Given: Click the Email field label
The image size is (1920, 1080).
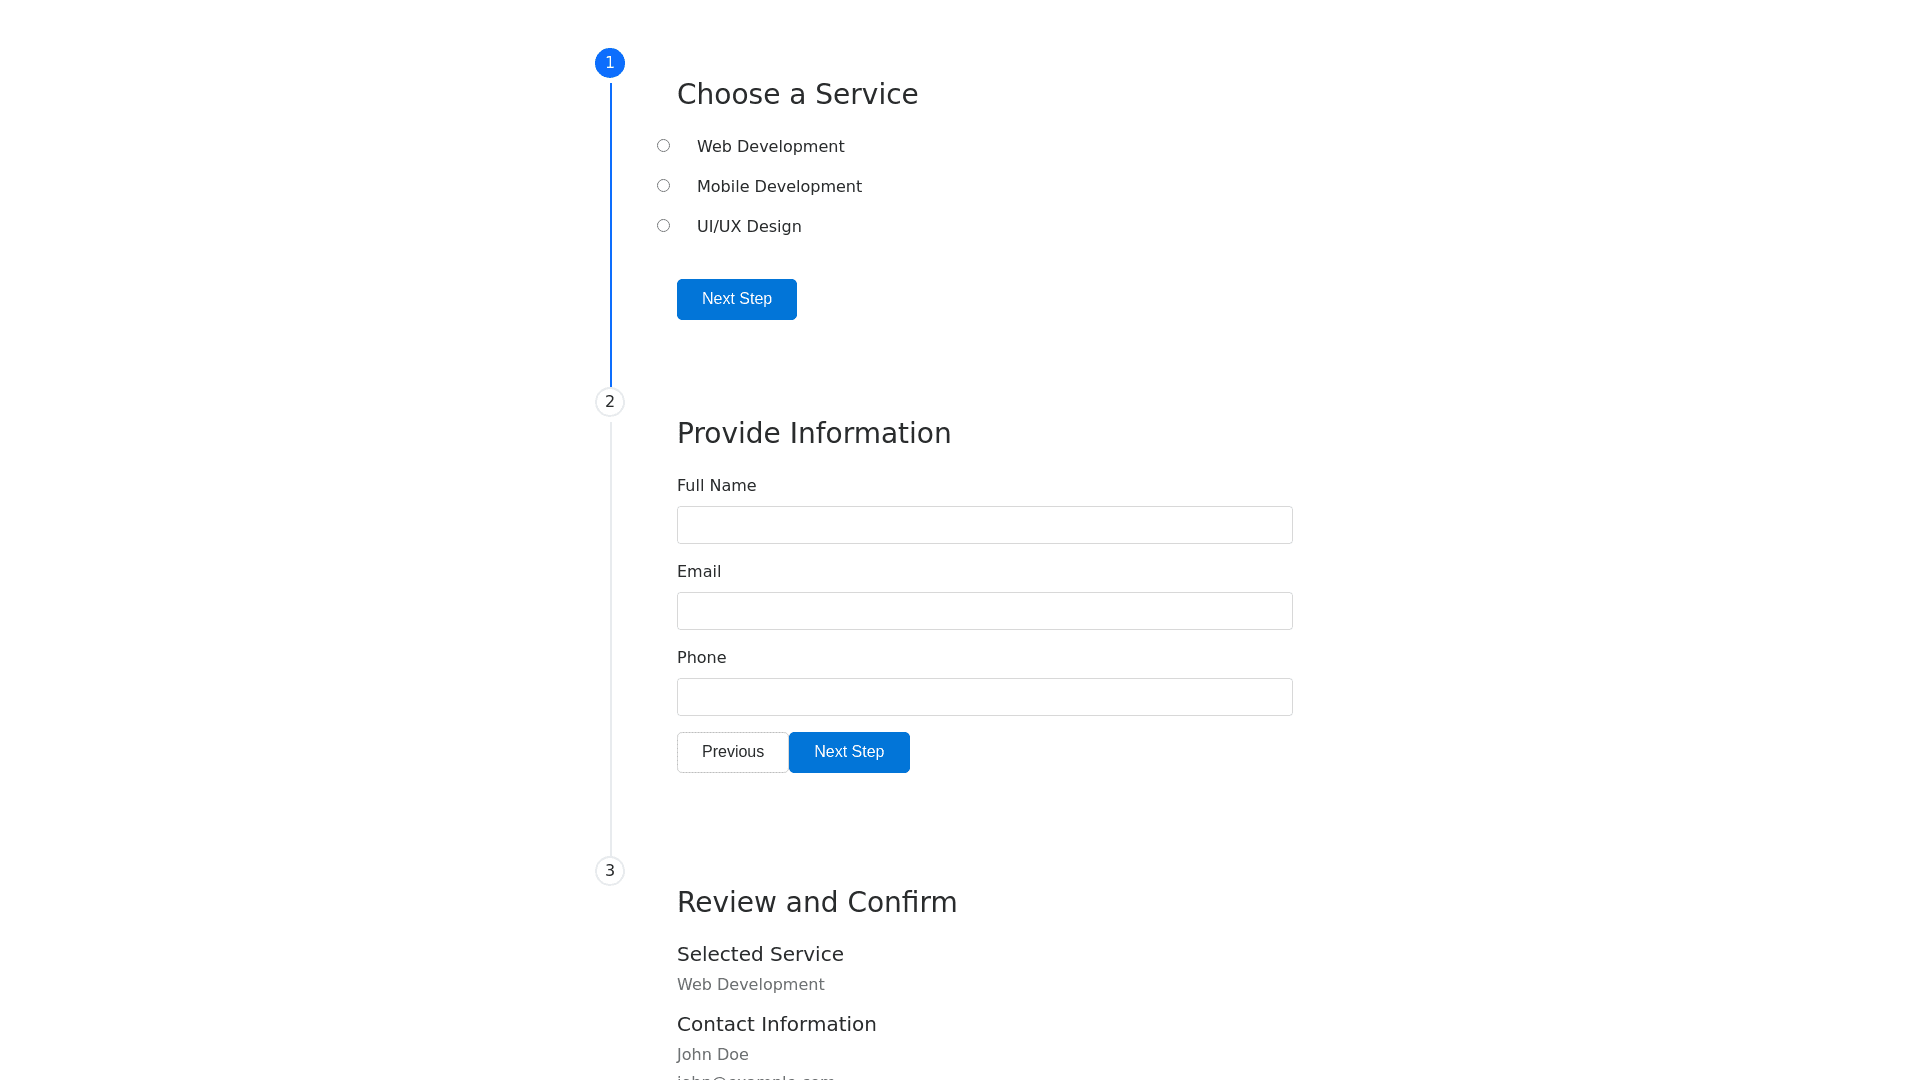Looking at the screenshot, I should tap(698, 572).
